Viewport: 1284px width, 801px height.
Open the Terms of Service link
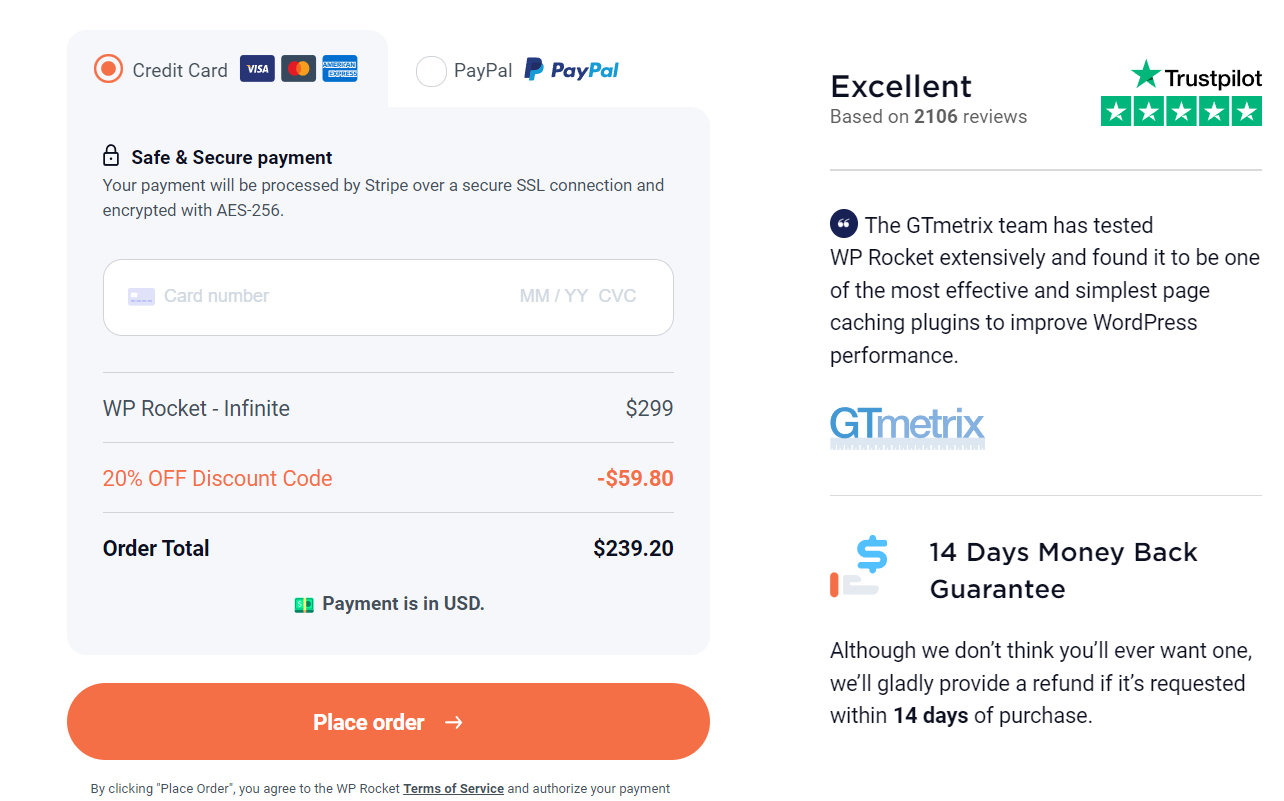point(453,788)
